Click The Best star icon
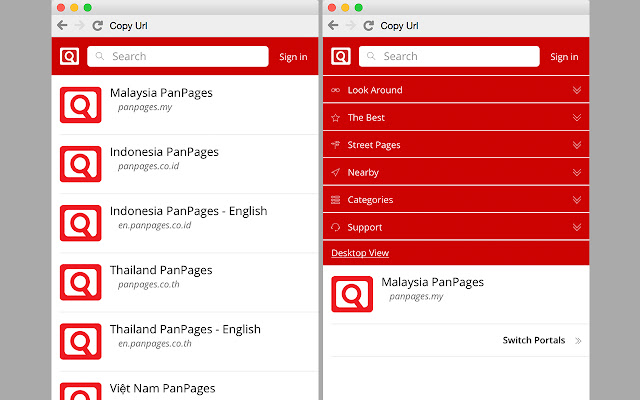 pyautogui.click(x=336, y=118)
